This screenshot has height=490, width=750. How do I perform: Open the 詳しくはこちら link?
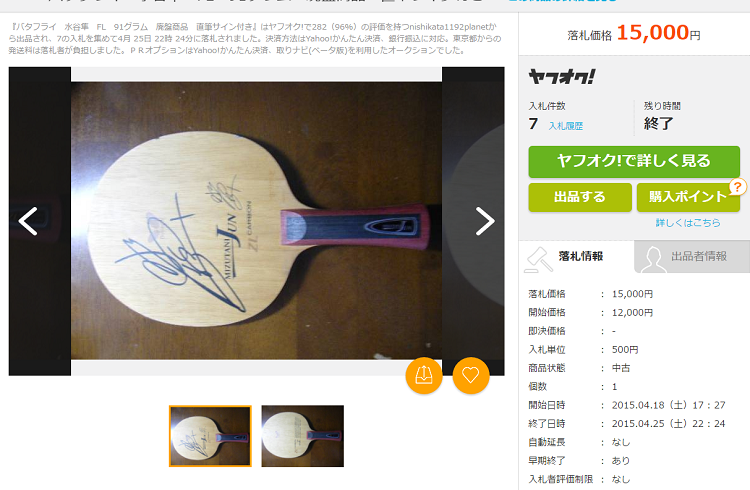[x=688, y=223]
